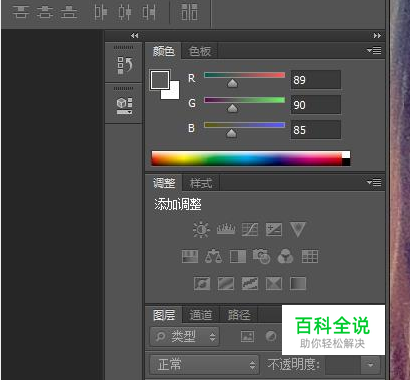
Task: Pick a color from the spectrum ramp
Action: point(247,159)
